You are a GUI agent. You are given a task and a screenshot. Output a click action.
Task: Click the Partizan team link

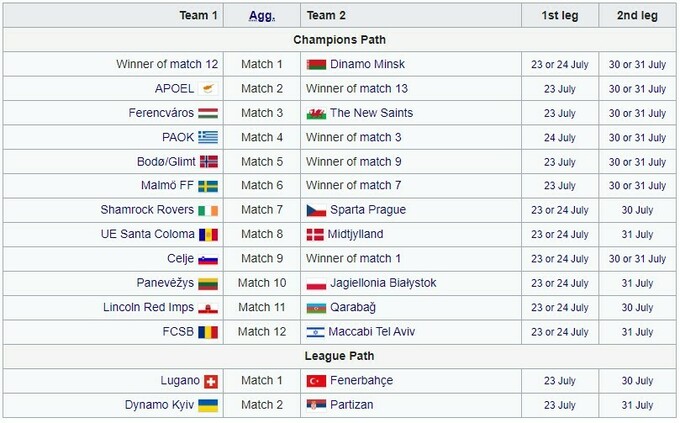(x=352, y=405)
